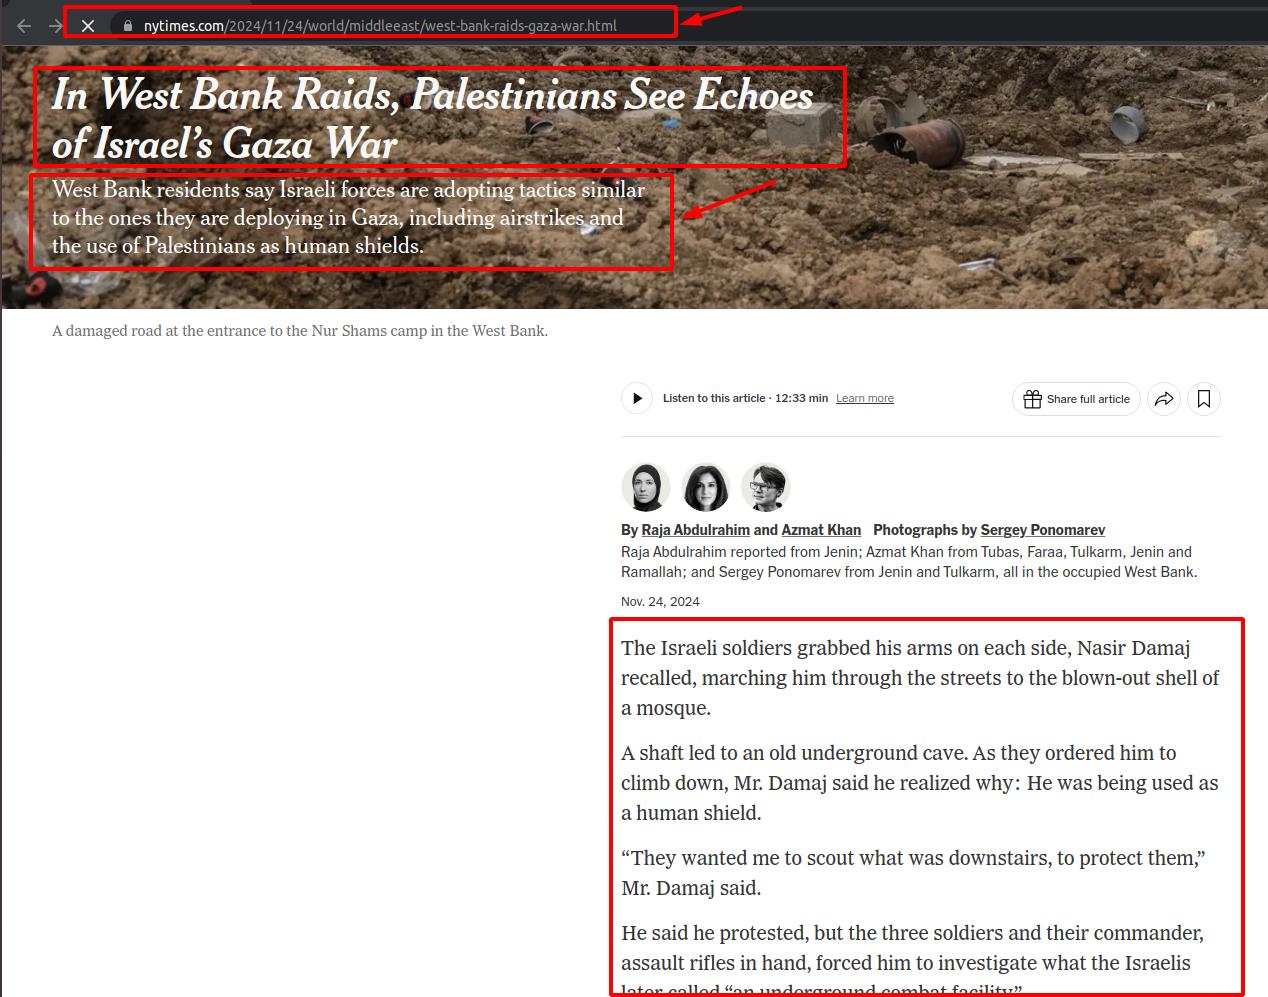The height and width of the screenshot is (997, 1268).
Task: Click Azmat Khan's author photo
Action: (x=706, y=488)
